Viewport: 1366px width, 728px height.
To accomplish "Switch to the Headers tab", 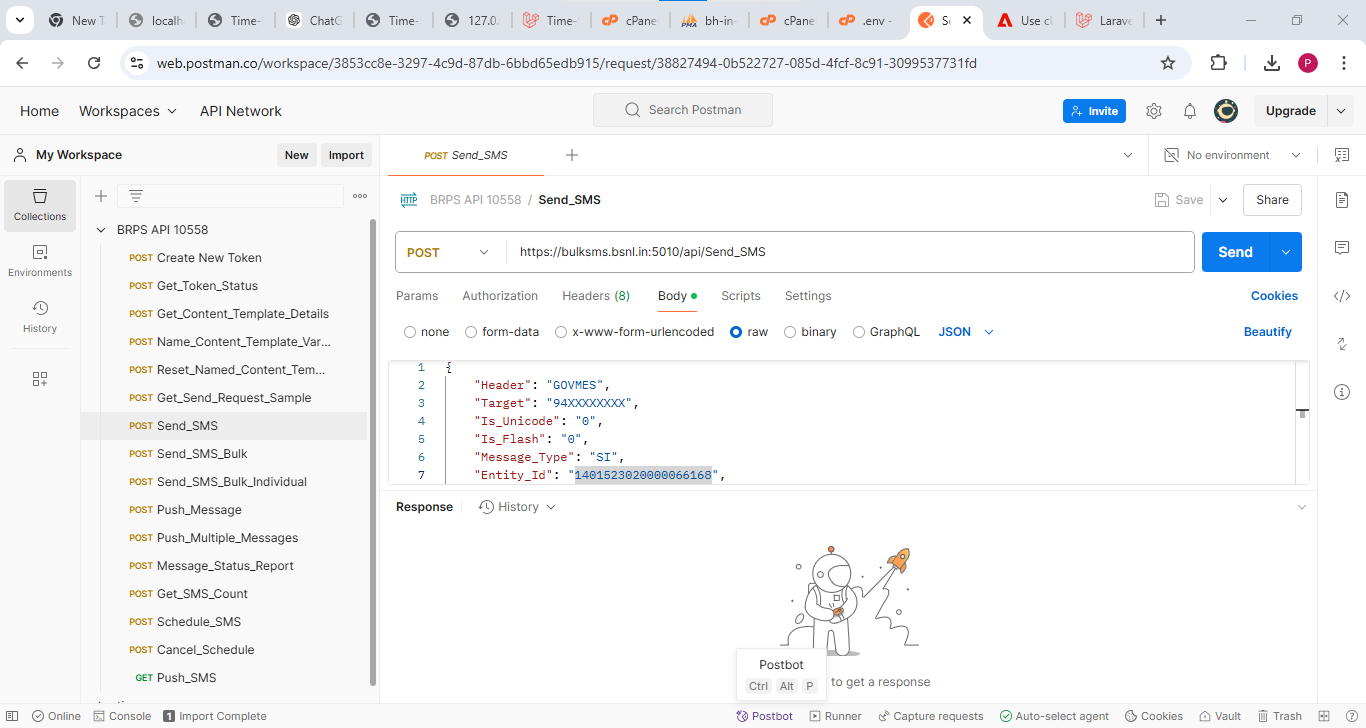I will click(595, 296).
